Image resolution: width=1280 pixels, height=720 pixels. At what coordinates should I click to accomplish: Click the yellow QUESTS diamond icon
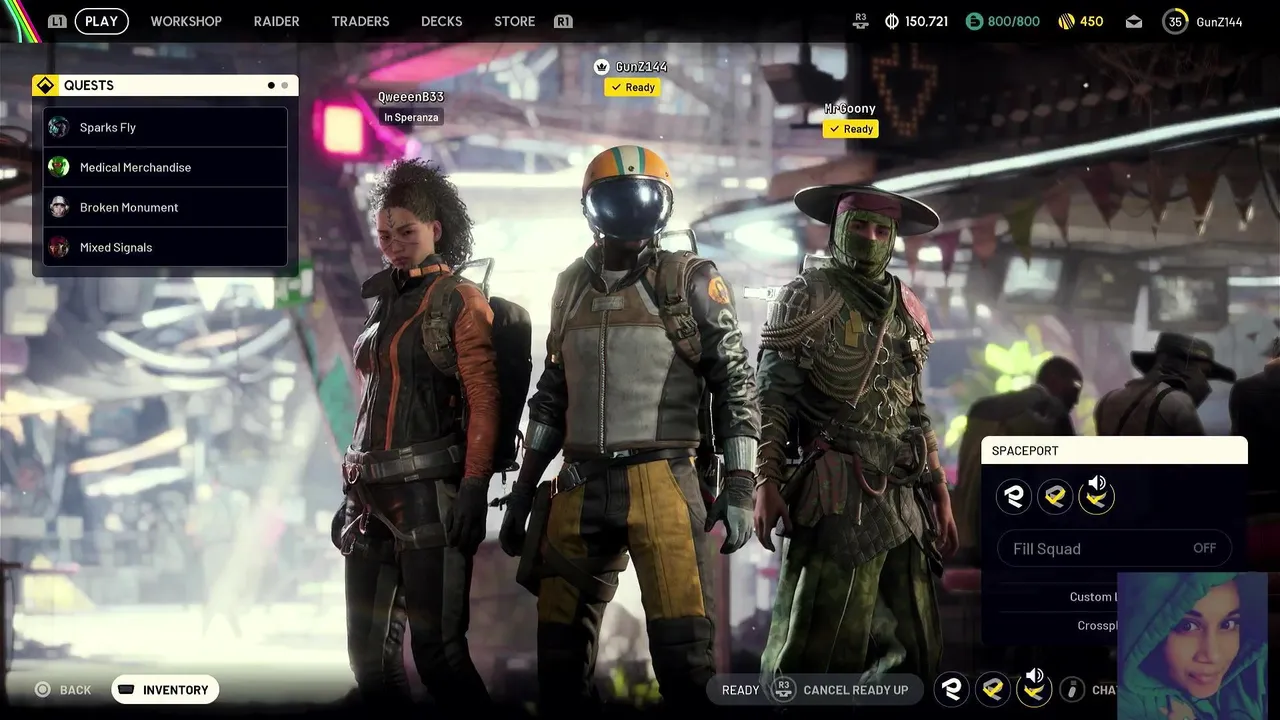(46, 85)
